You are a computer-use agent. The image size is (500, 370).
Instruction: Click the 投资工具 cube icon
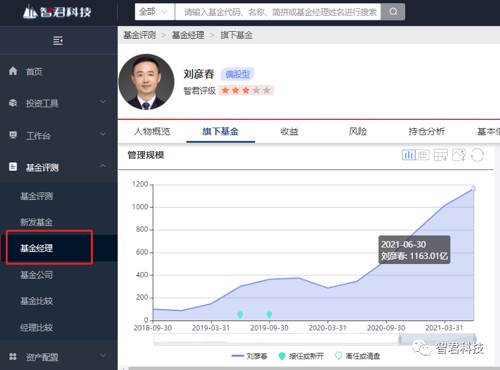point(13,103)
